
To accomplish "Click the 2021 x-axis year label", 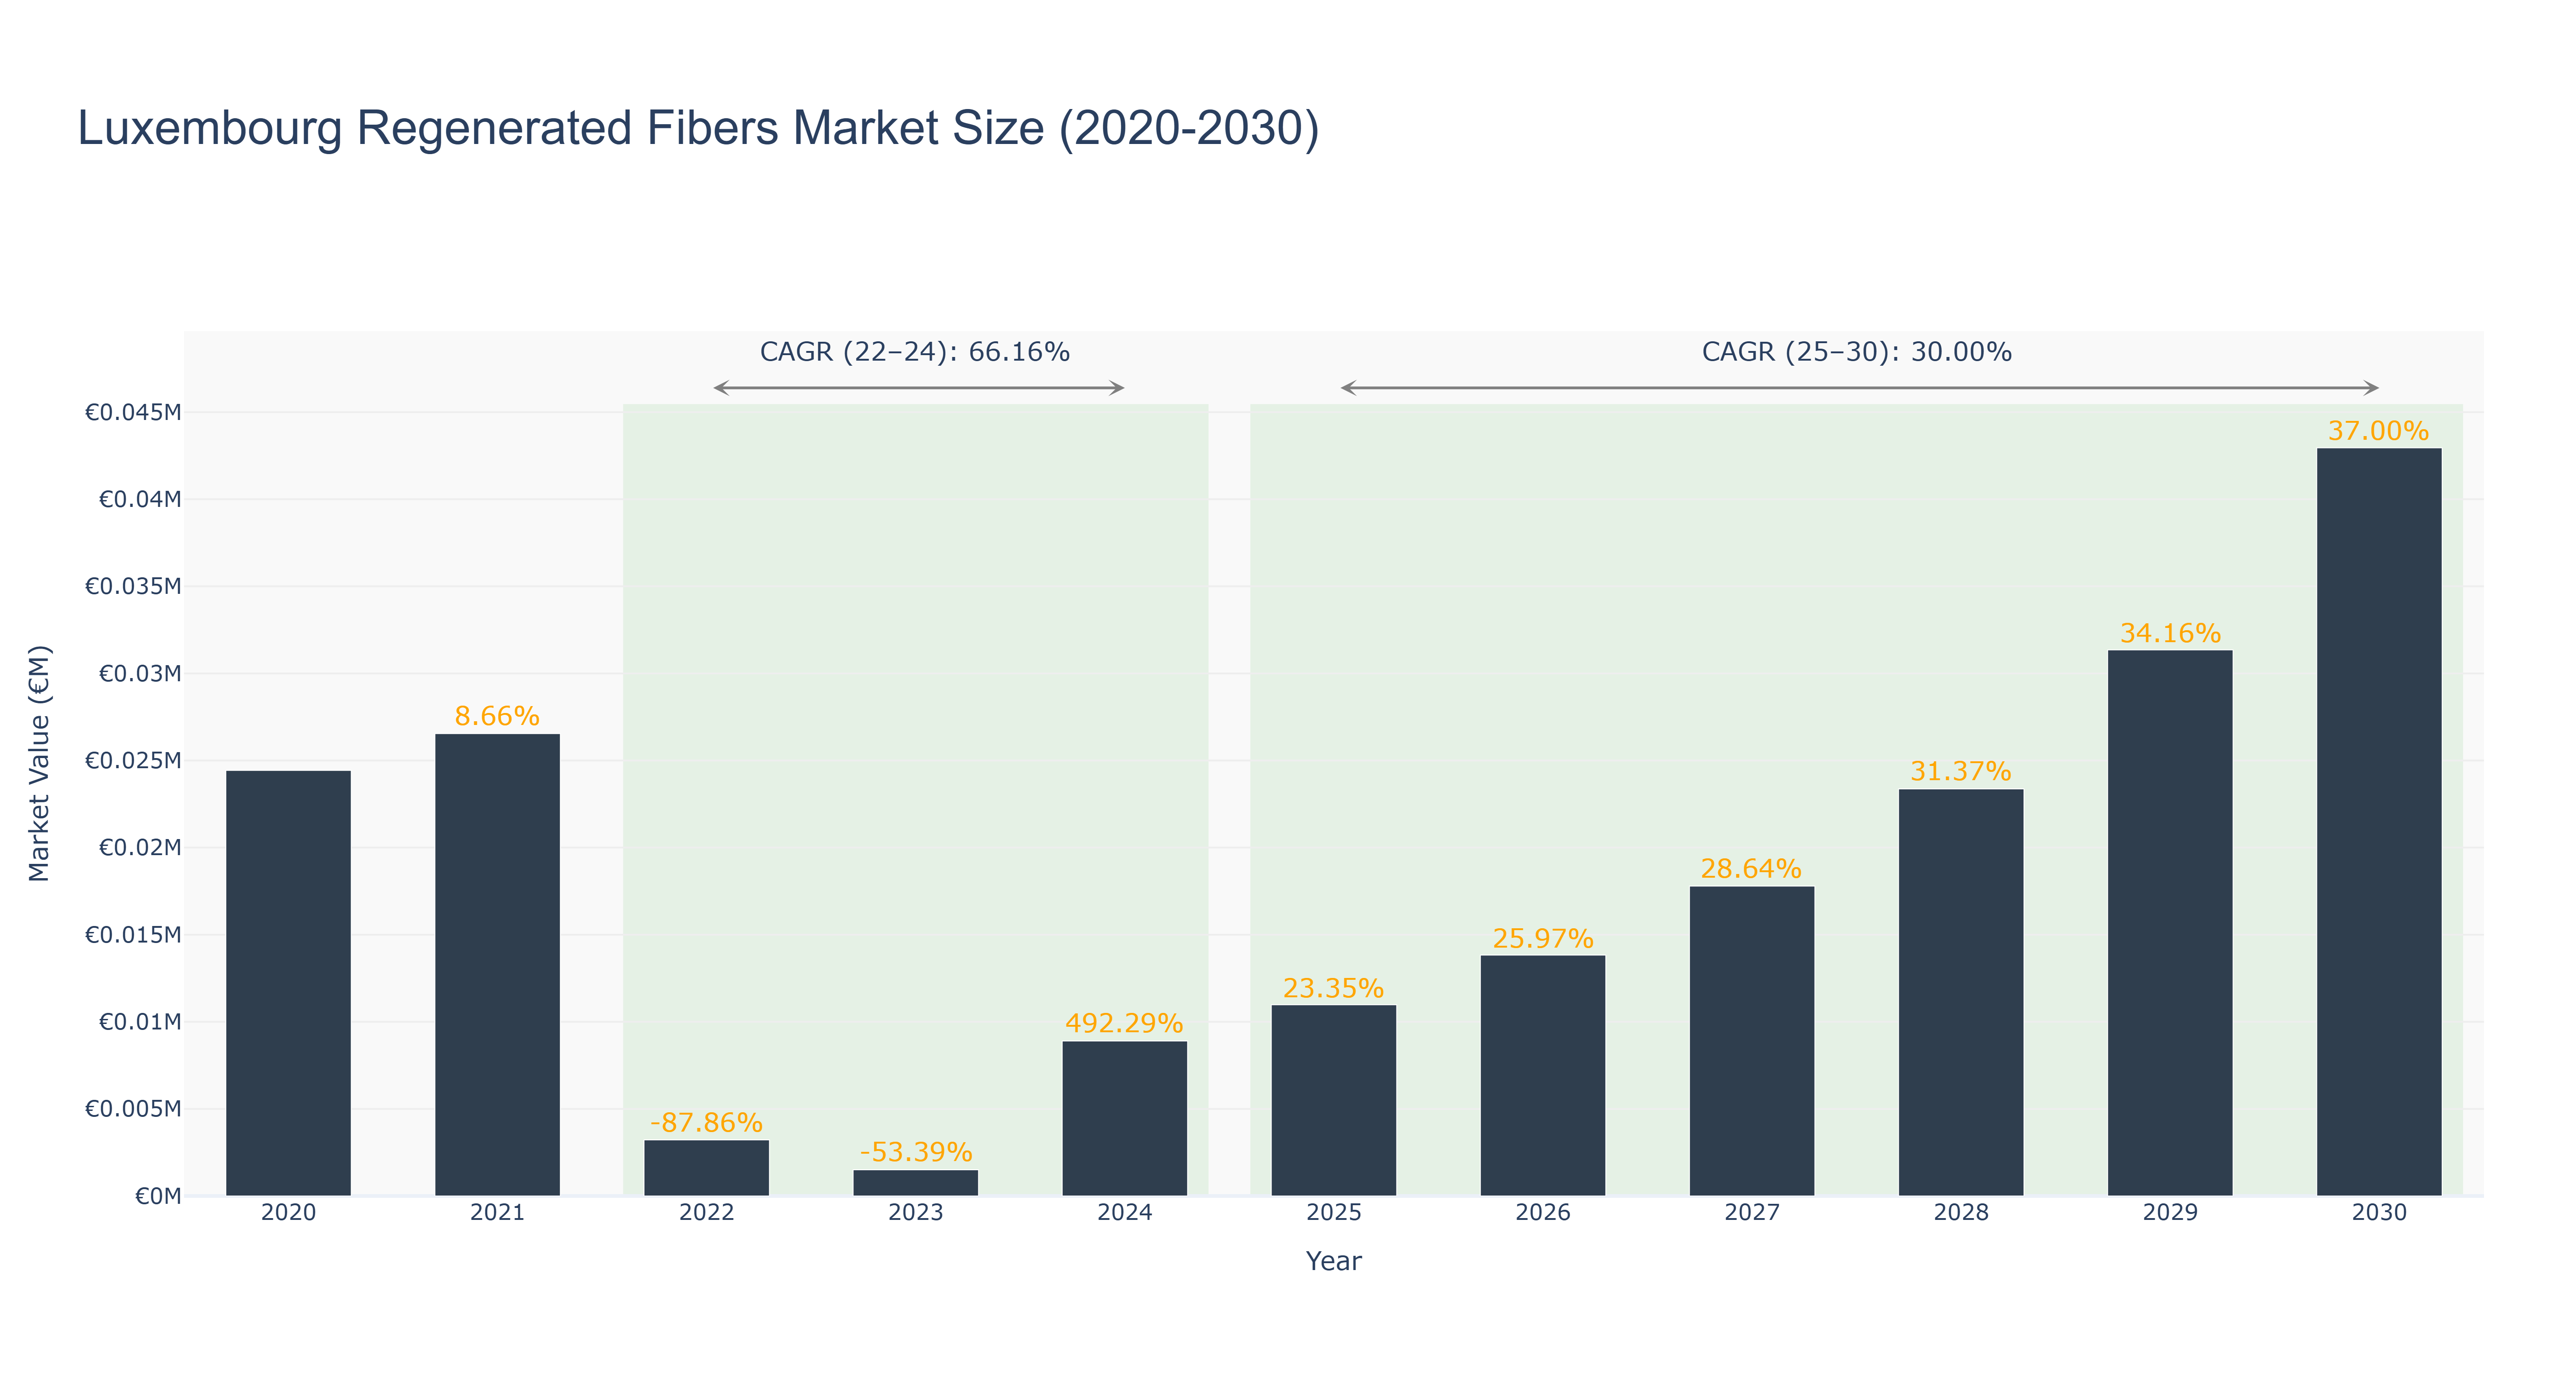I will [x=497, y=1213].
